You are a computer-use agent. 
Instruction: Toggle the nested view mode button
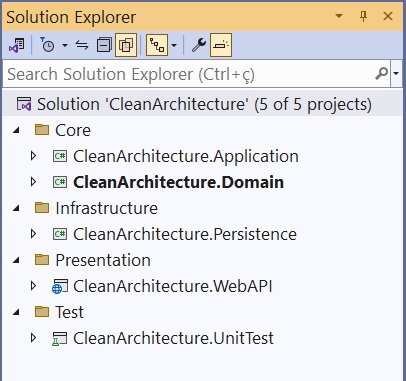click(157, 45)
